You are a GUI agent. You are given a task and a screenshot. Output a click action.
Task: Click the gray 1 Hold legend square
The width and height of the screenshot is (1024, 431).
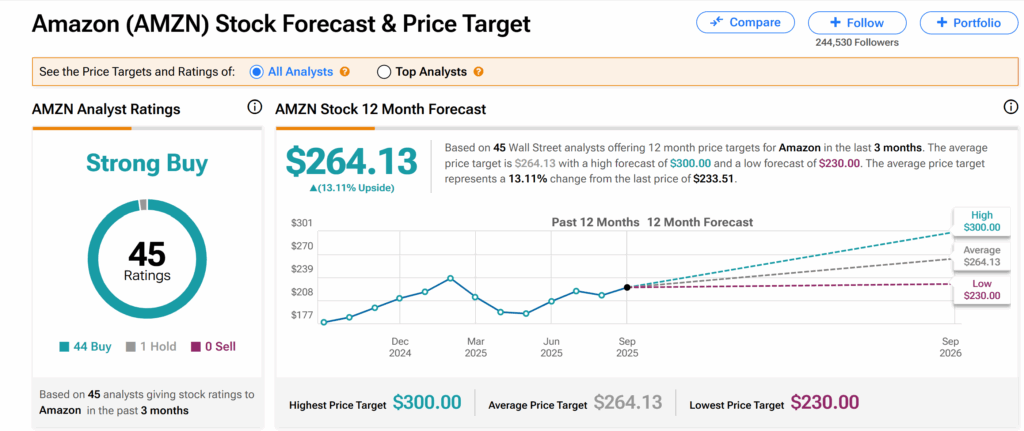[130, 347]
